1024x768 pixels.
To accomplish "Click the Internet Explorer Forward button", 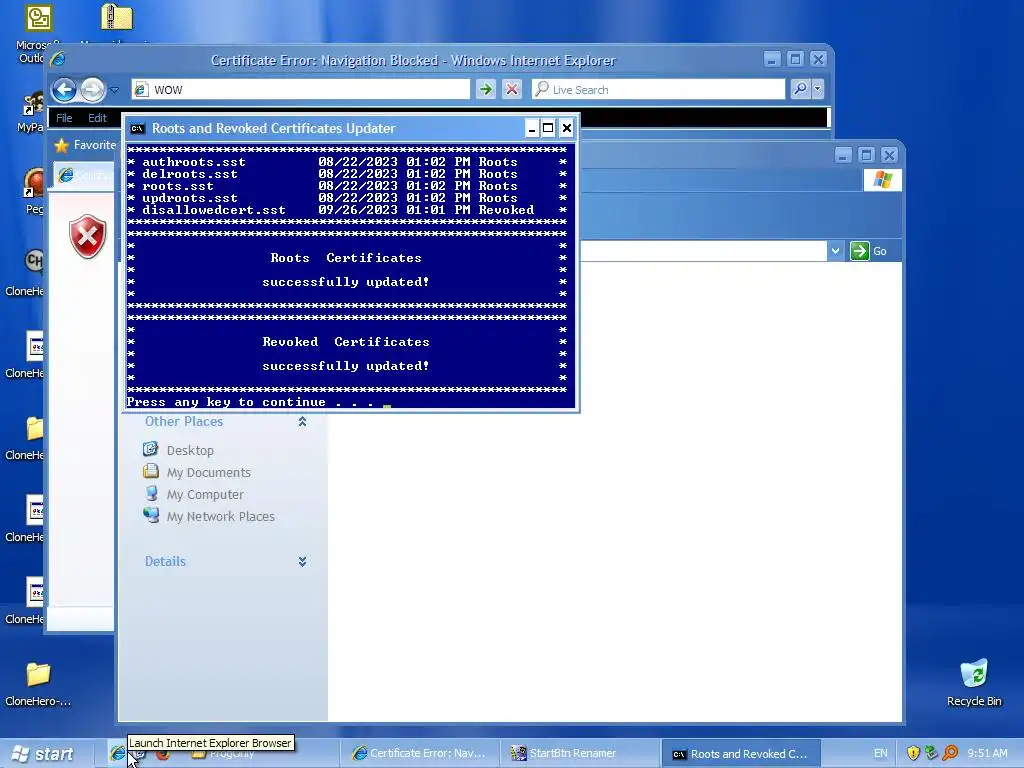I will tap(93, 89).
